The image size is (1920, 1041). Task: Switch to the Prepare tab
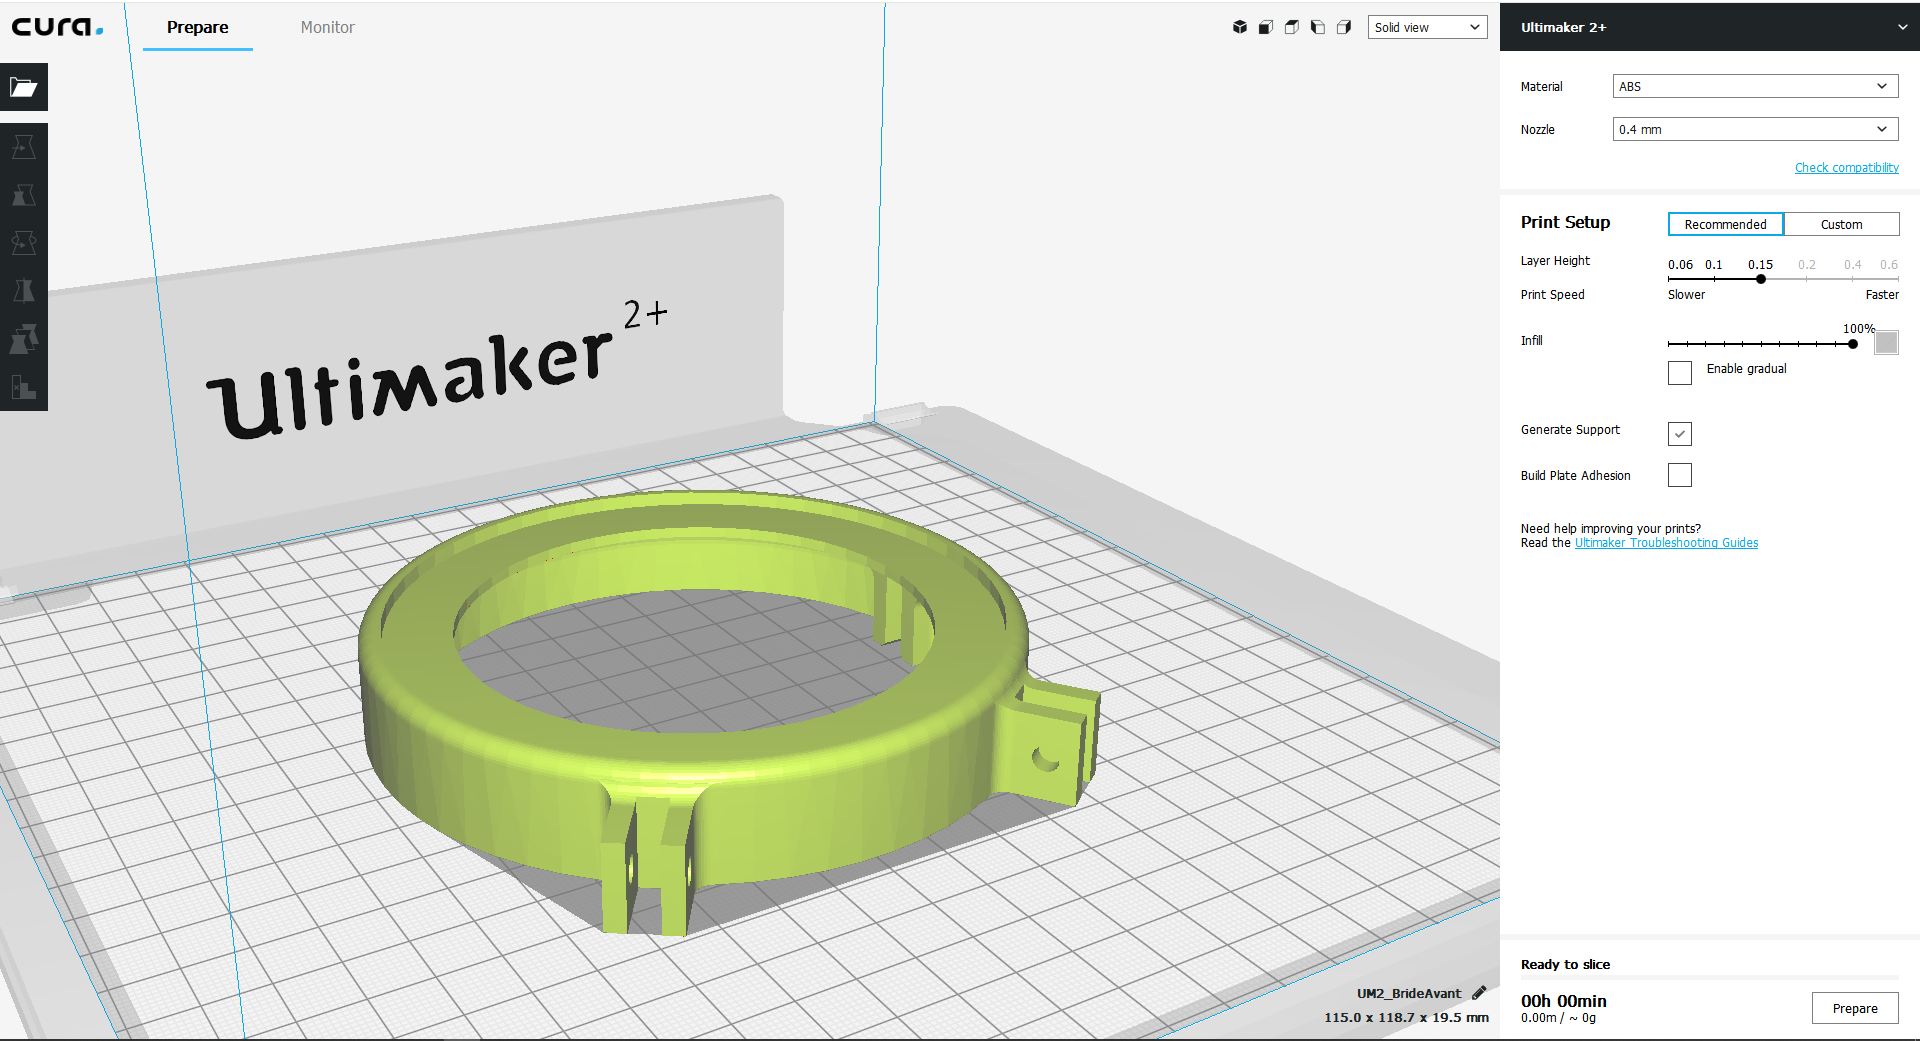click(x=198, y=27)
